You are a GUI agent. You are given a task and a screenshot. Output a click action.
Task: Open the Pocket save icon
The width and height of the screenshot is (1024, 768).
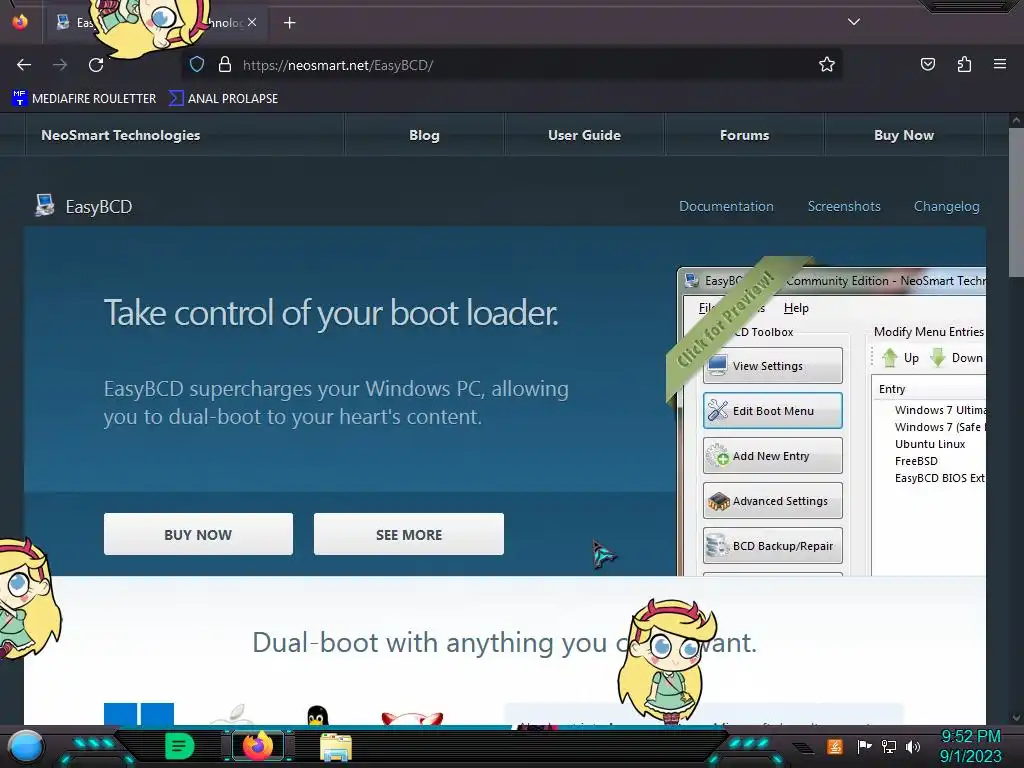coord(927,64)
